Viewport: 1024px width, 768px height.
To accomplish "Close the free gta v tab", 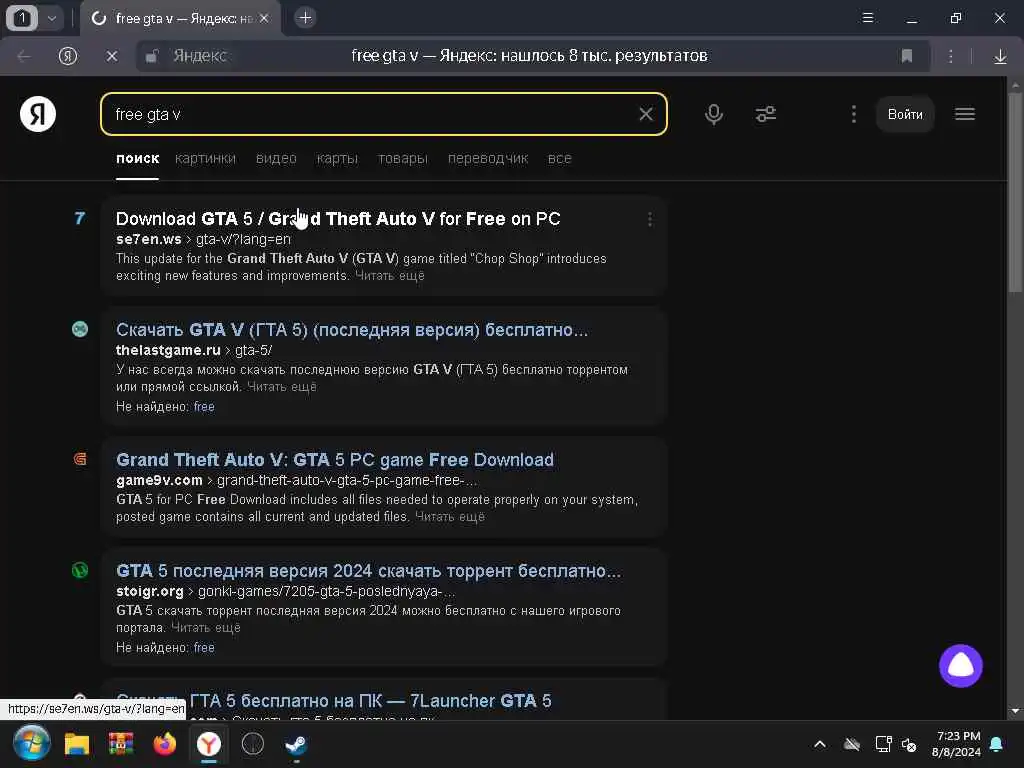I will pyautogui.click(x=264, y=18).
